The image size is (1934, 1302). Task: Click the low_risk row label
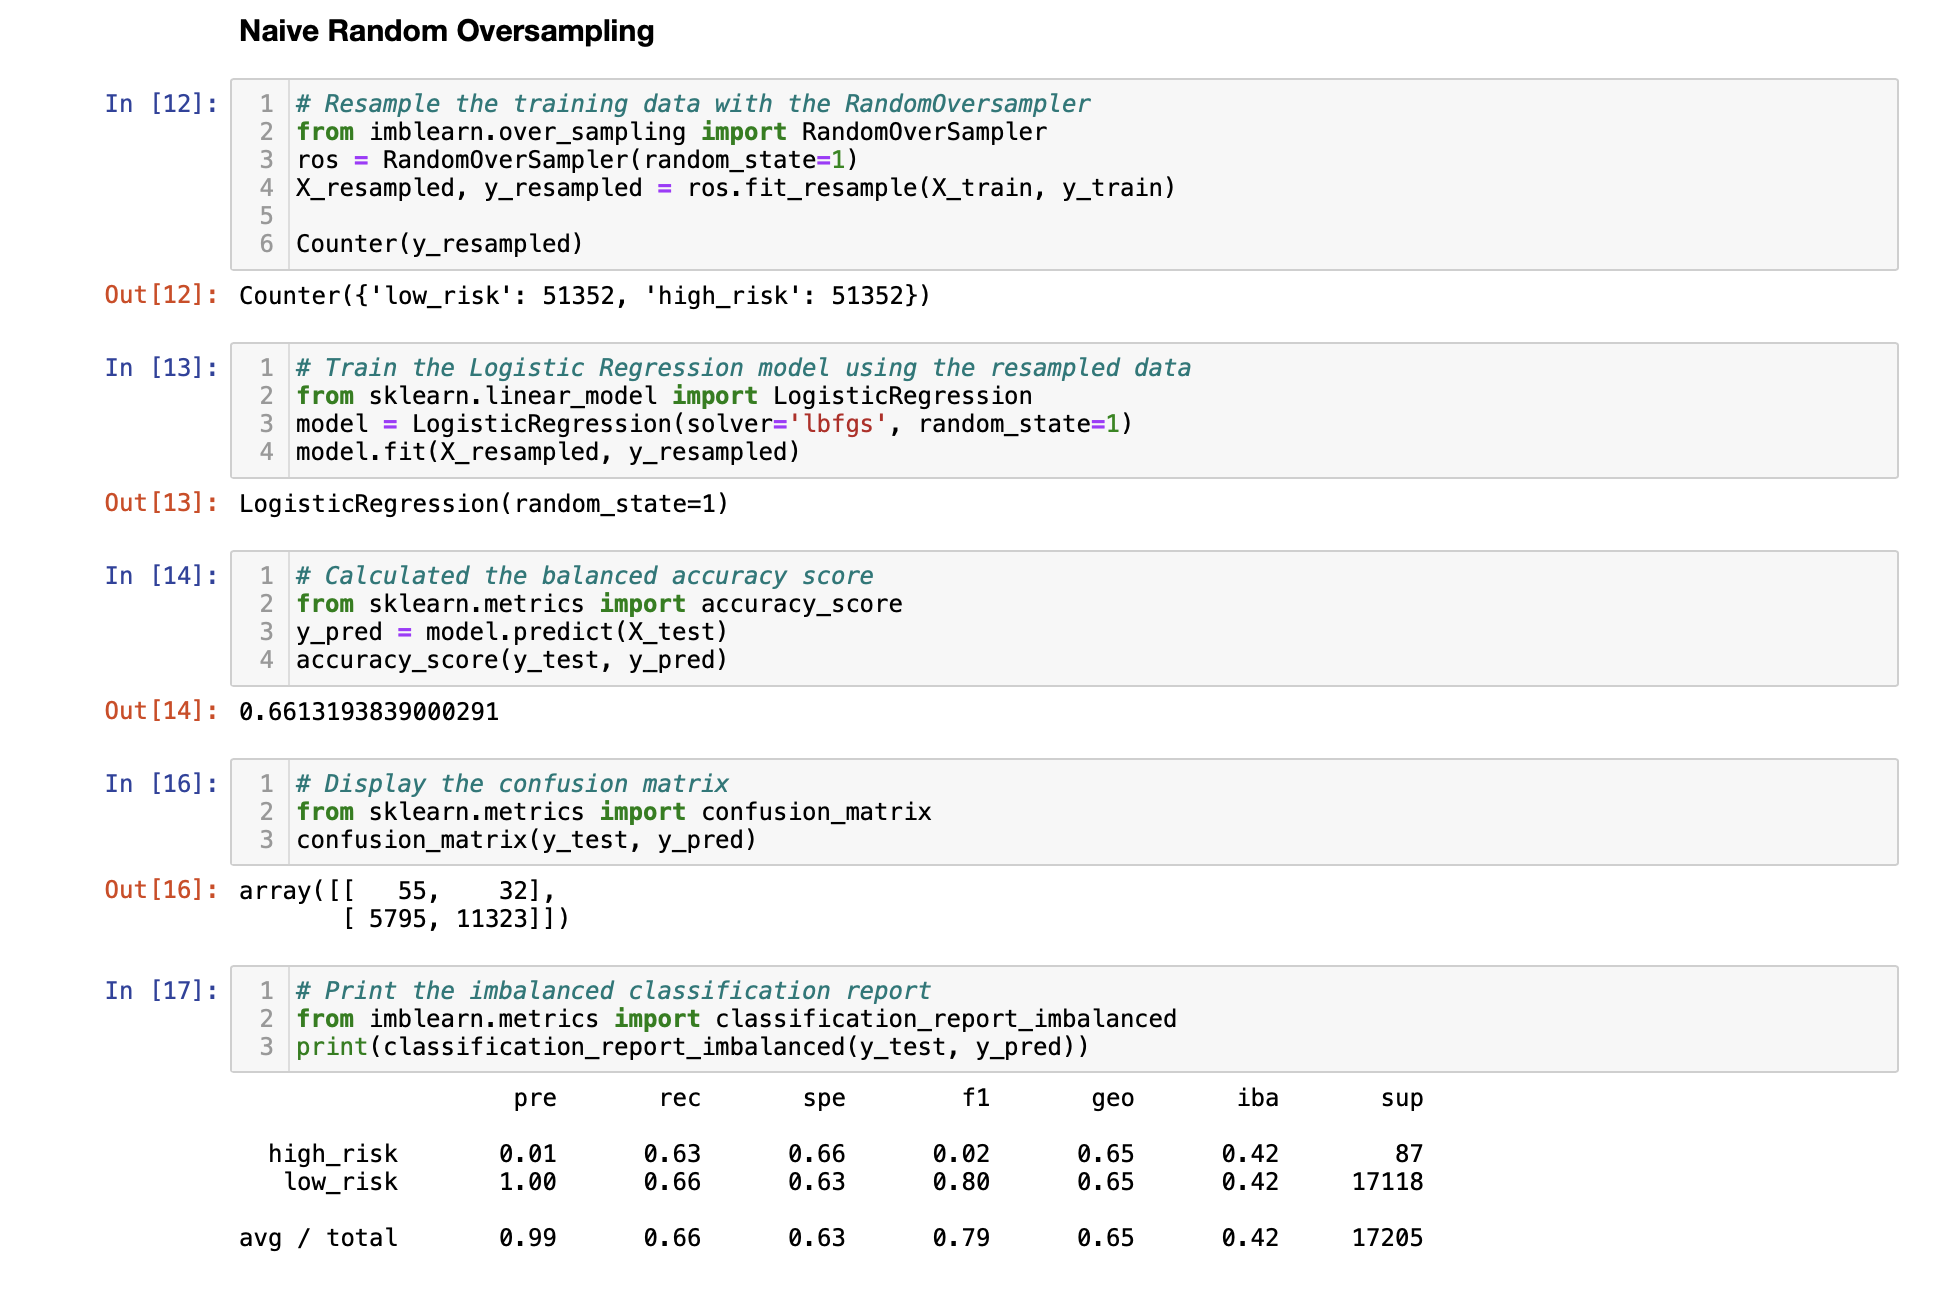tap(340, 1181)
